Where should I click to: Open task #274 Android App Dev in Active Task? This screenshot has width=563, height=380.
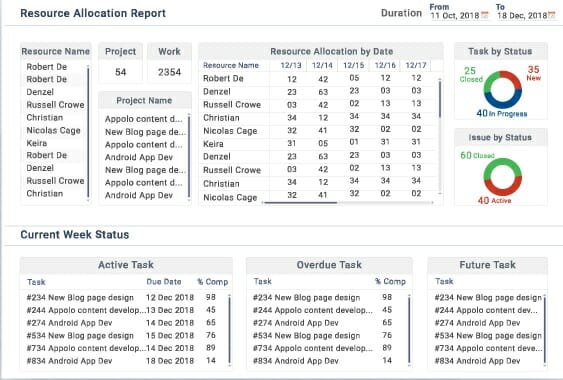point(69,323)
